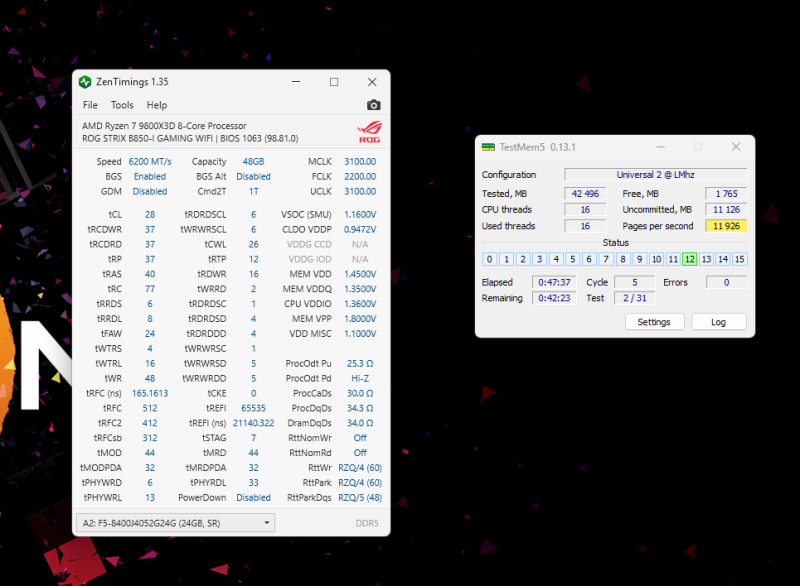Click the Capacity value 48GB
Image resolution: width=800 pixels, height=586 pixels.
254,162
